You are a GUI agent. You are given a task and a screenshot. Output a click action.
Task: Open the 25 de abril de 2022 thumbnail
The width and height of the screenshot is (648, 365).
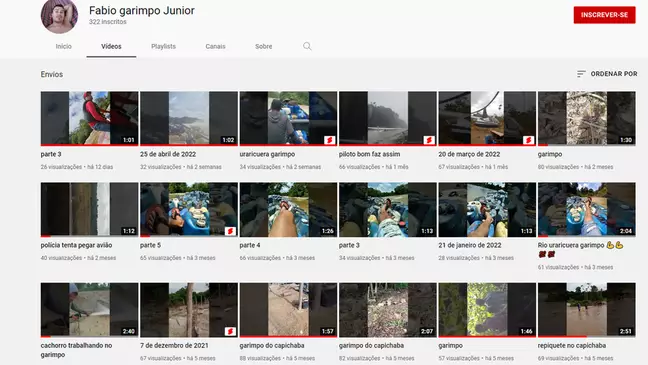(x=189, y=118)
